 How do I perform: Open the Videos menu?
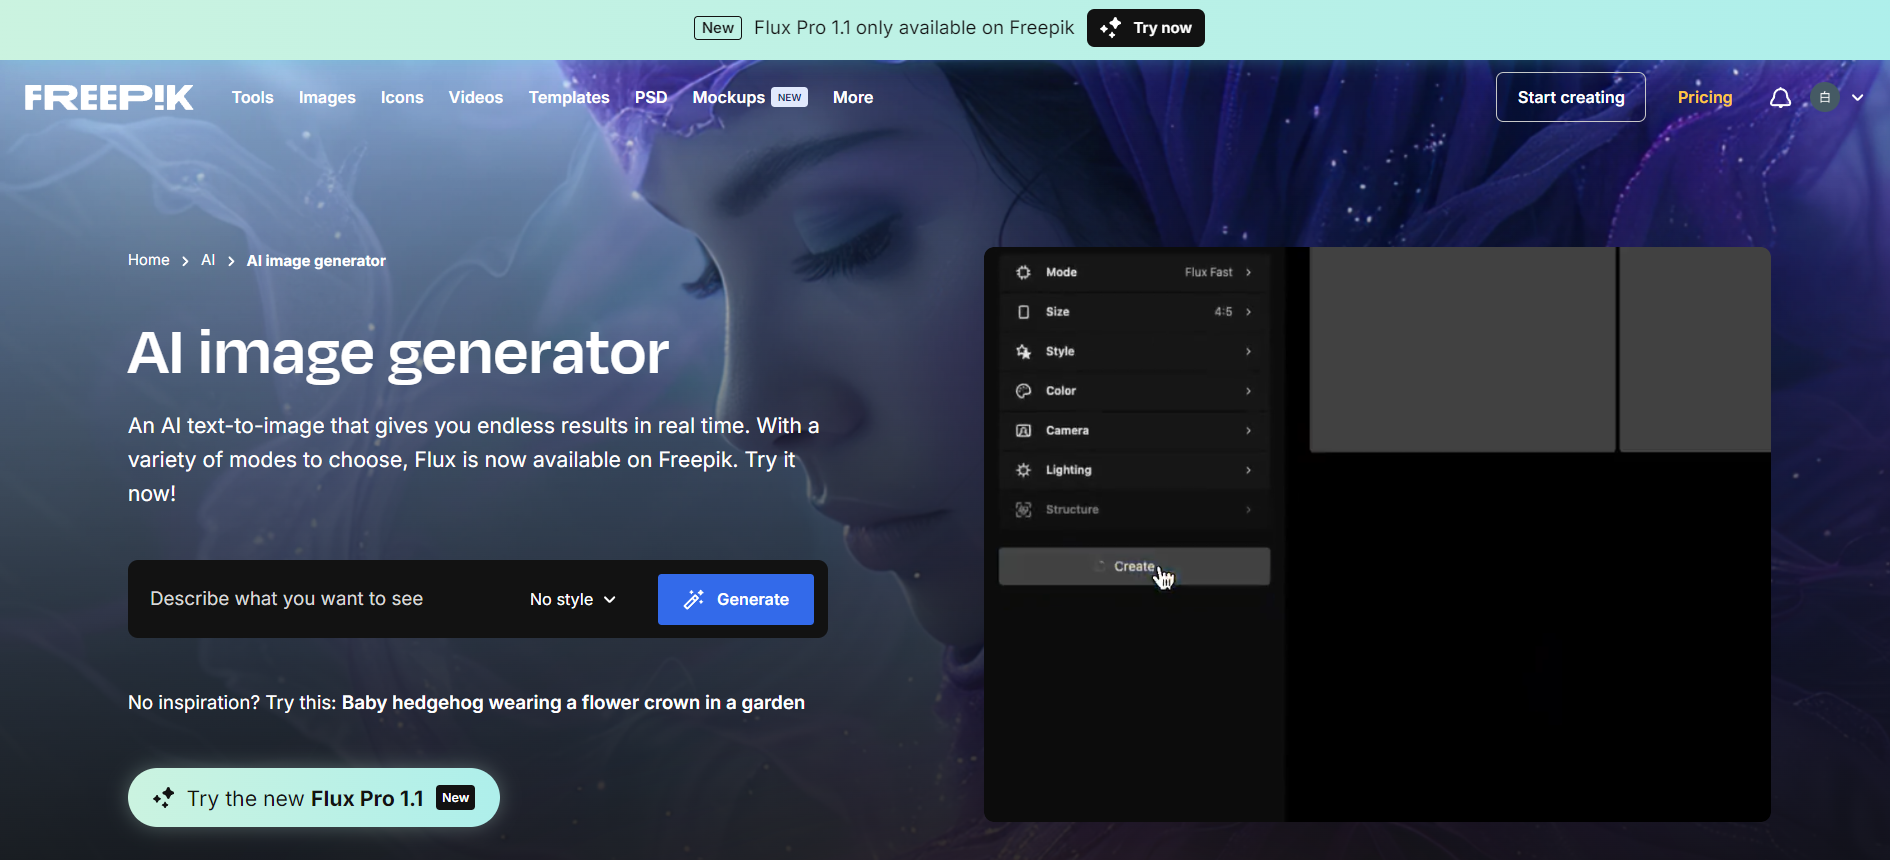pyautogui.click(x=476, y=97)
